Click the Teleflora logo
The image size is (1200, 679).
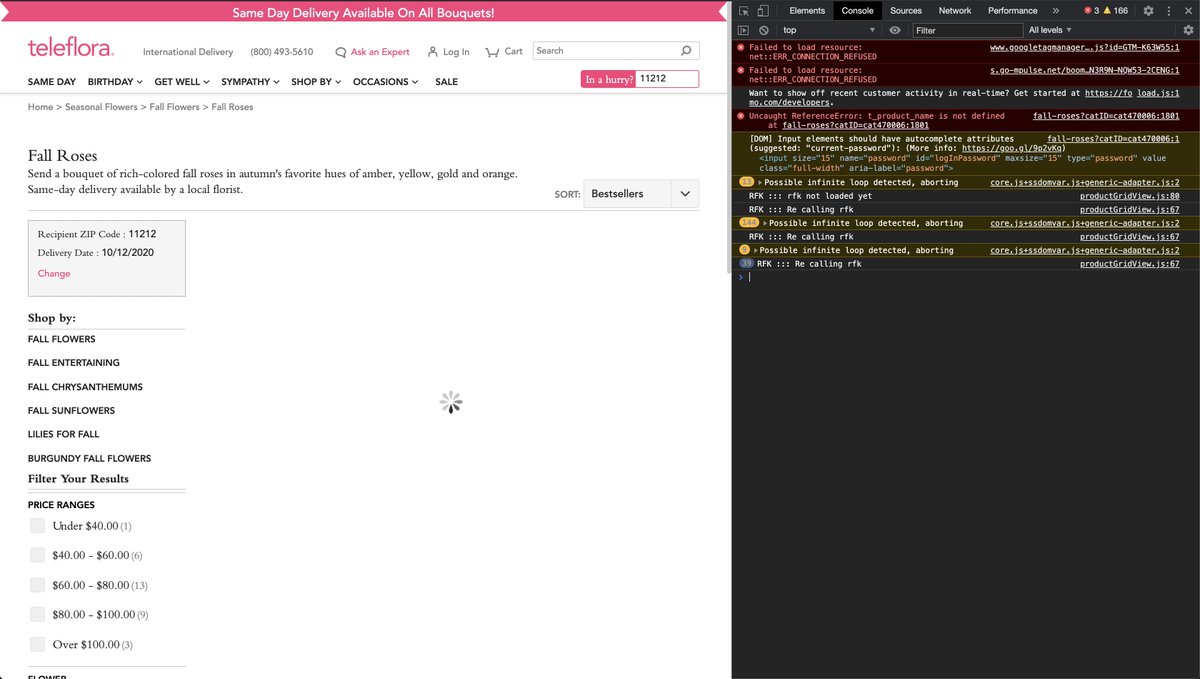click(70, 49)
